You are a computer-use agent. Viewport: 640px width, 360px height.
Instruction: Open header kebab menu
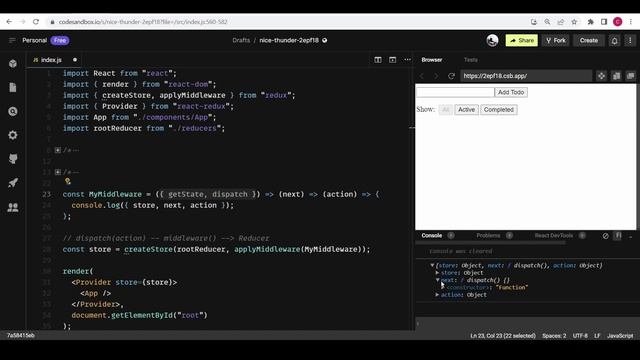pyautogui.click(x=630, y=40)
